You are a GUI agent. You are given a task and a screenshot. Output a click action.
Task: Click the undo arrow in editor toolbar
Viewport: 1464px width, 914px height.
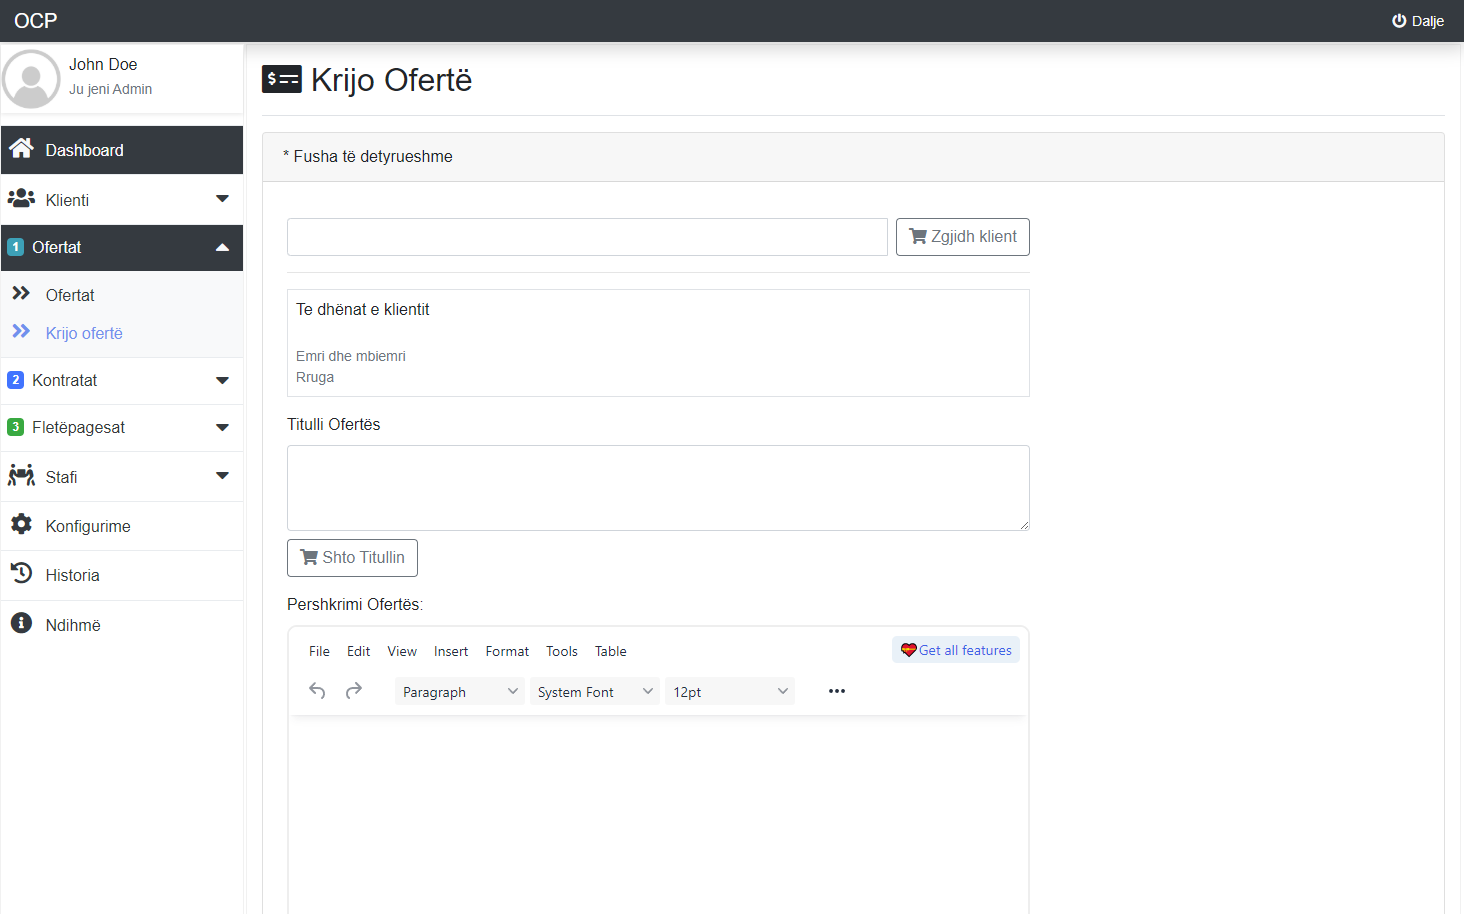click(317, 691)
